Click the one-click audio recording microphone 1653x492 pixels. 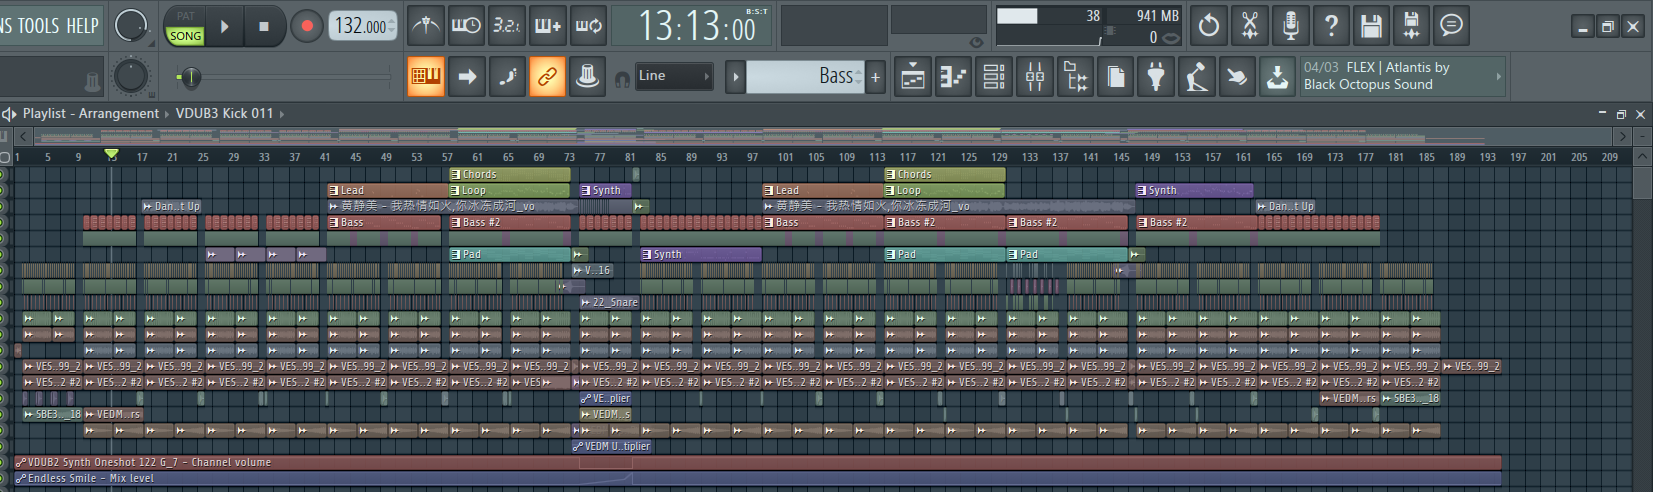tap(1290, 26)
